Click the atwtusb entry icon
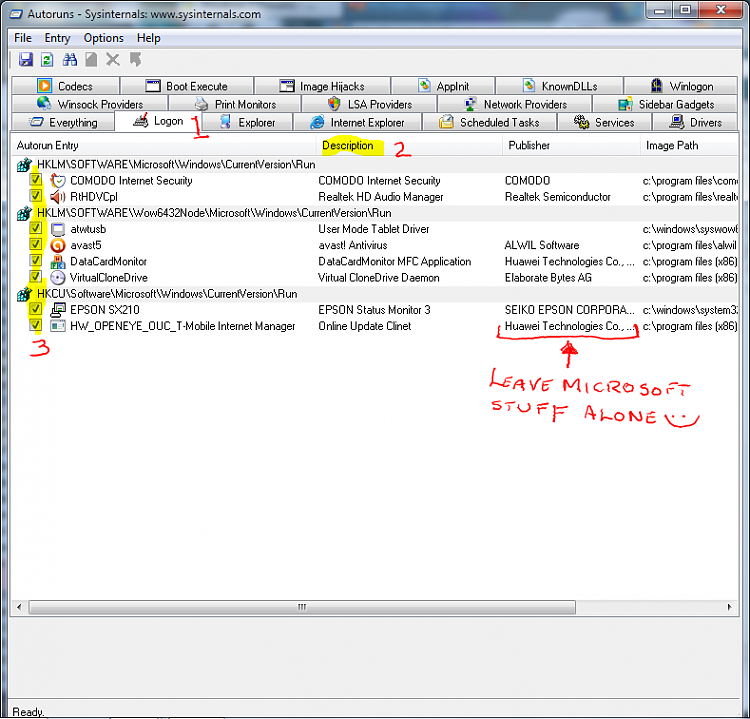This screenshot has width=750, height=719. pos(58,229)
